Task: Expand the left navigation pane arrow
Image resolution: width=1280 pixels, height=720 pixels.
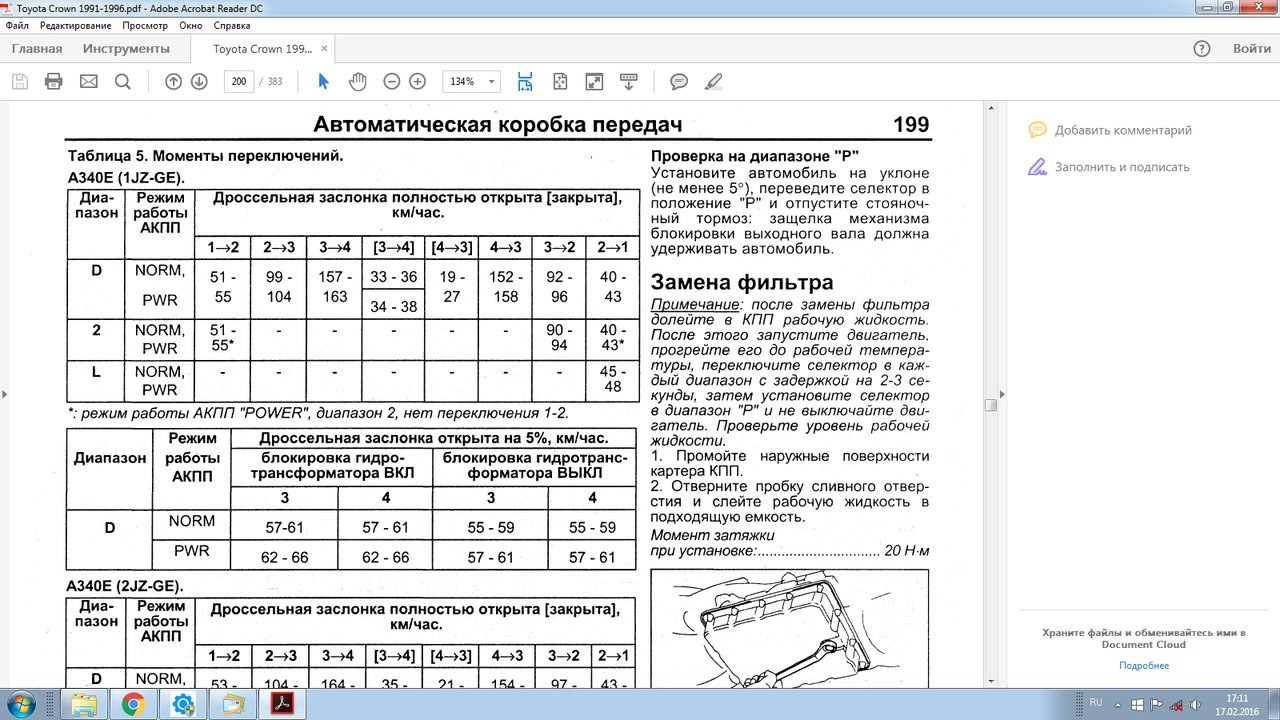Action: (x=4, y=394)
